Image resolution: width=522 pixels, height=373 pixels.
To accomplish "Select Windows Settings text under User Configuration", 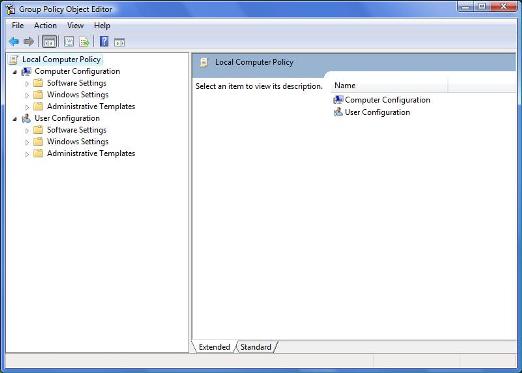I will (78, 142).
